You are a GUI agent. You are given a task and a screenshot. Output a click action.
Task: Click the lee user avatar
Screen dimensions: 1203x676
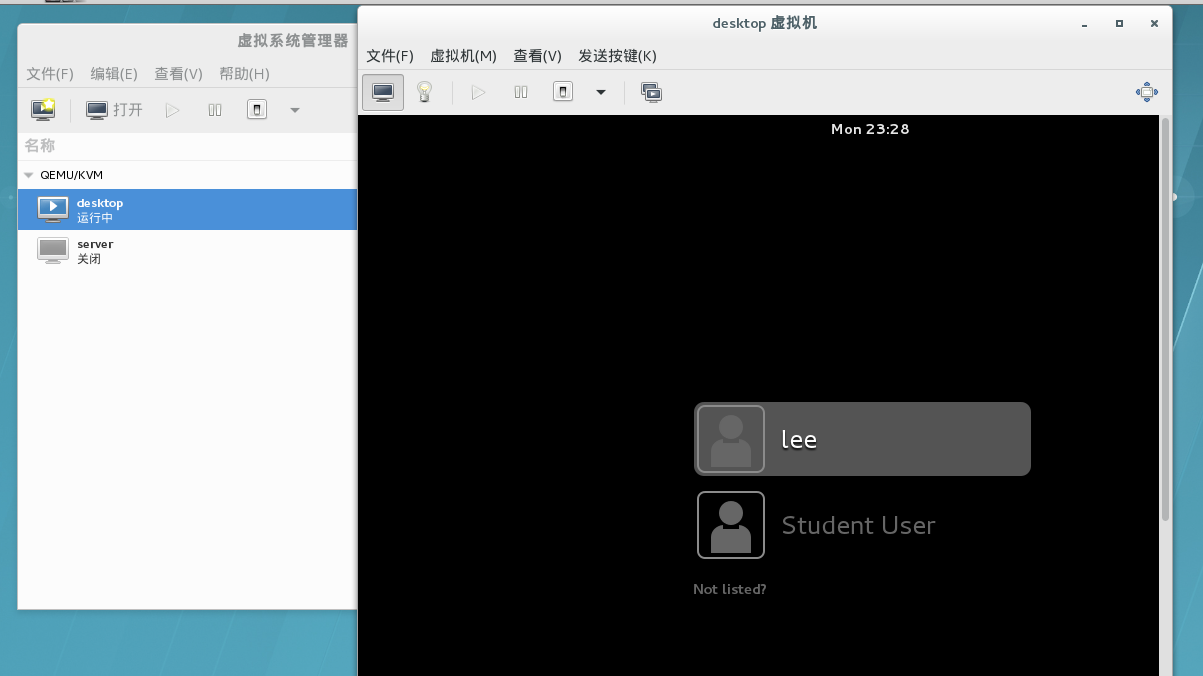click(x=731, y=439)
